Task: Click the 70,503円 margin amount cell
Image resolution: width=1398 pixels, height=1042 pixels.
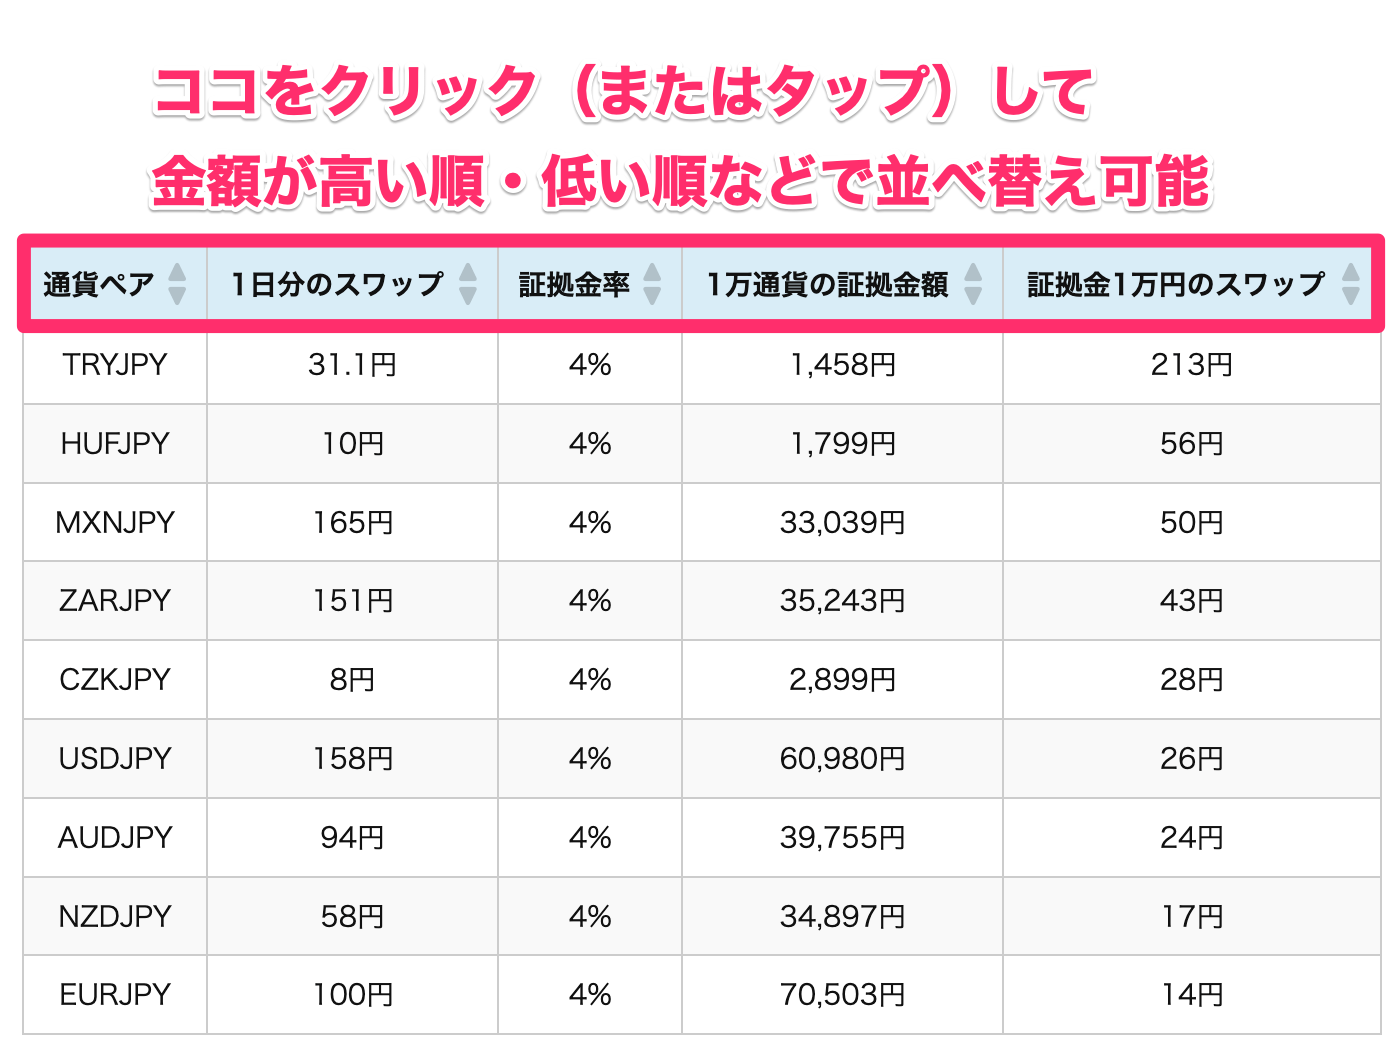Action: [842, 995]
